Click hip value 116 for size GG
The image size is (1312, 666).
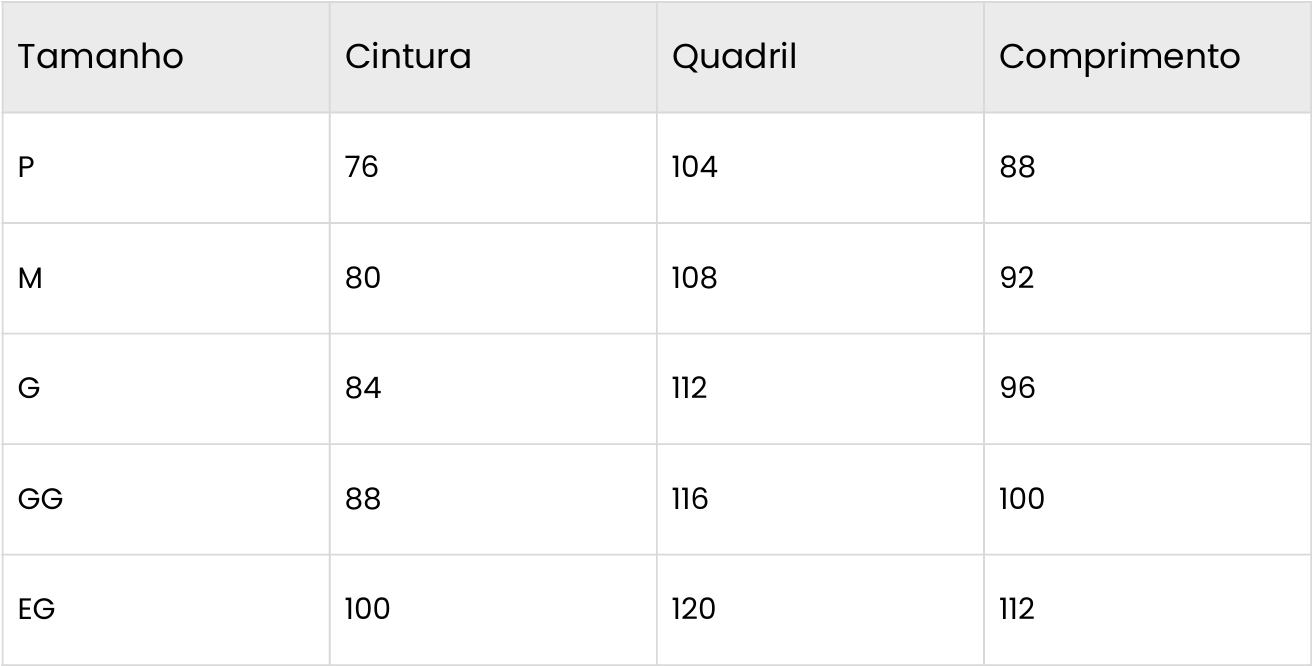[690, 498]
